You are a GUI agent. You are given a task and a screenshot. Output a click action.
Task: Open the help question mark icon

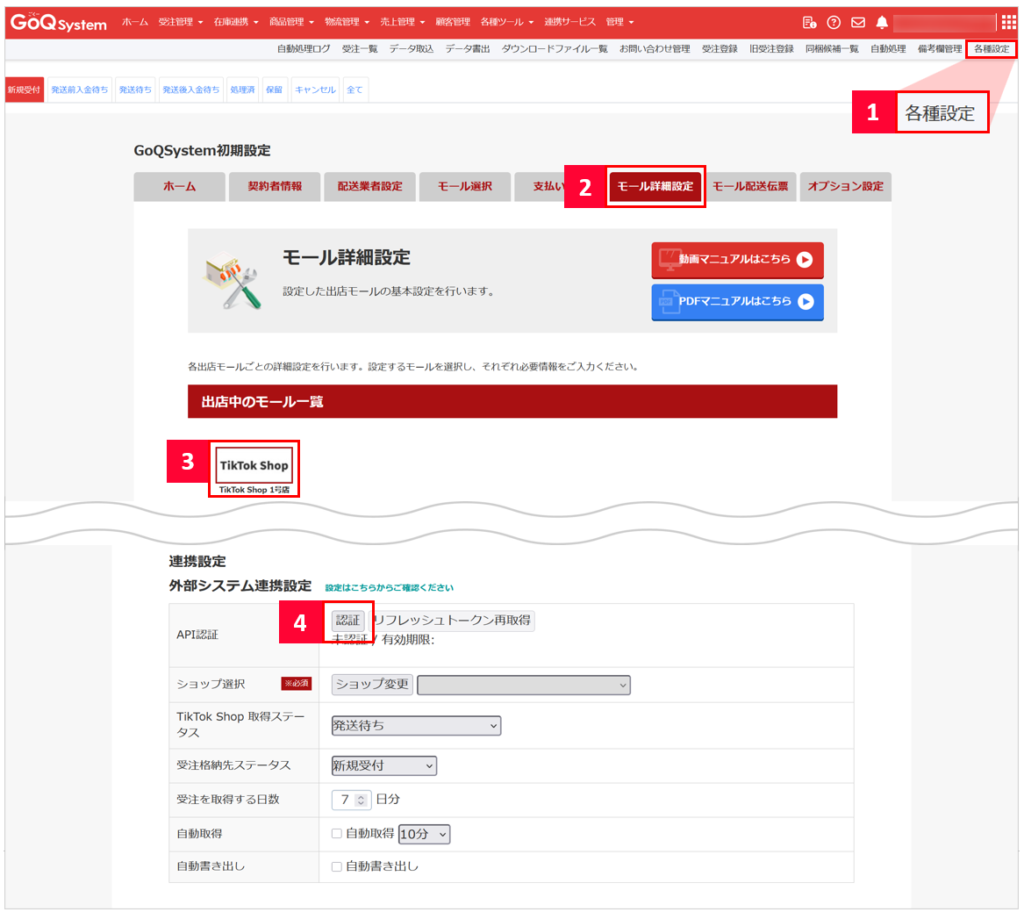pyautogui.click(x=833, y=22)
